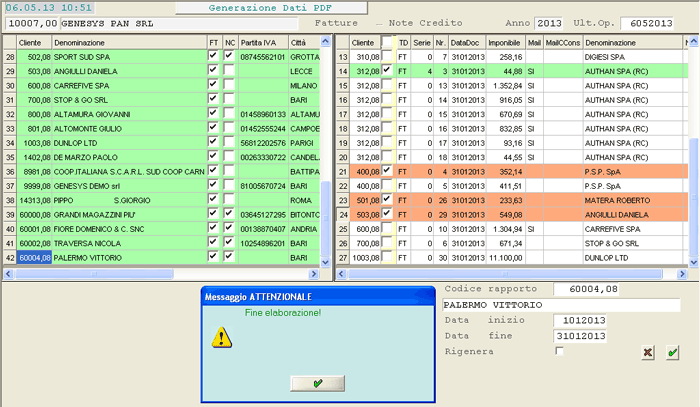
Task: Click Serie column header
Action: pos(422,43)
